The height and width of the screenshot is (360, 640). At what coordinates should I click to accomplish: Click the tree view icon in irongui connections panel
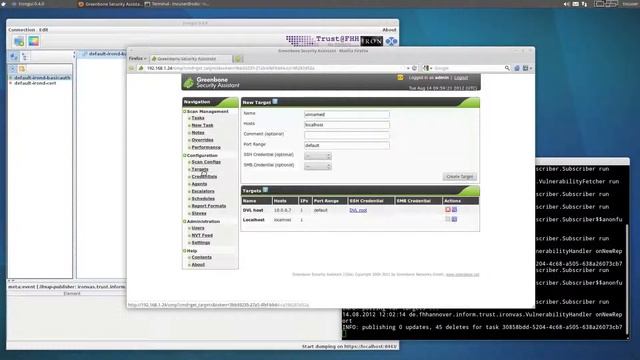coord(24,57)
